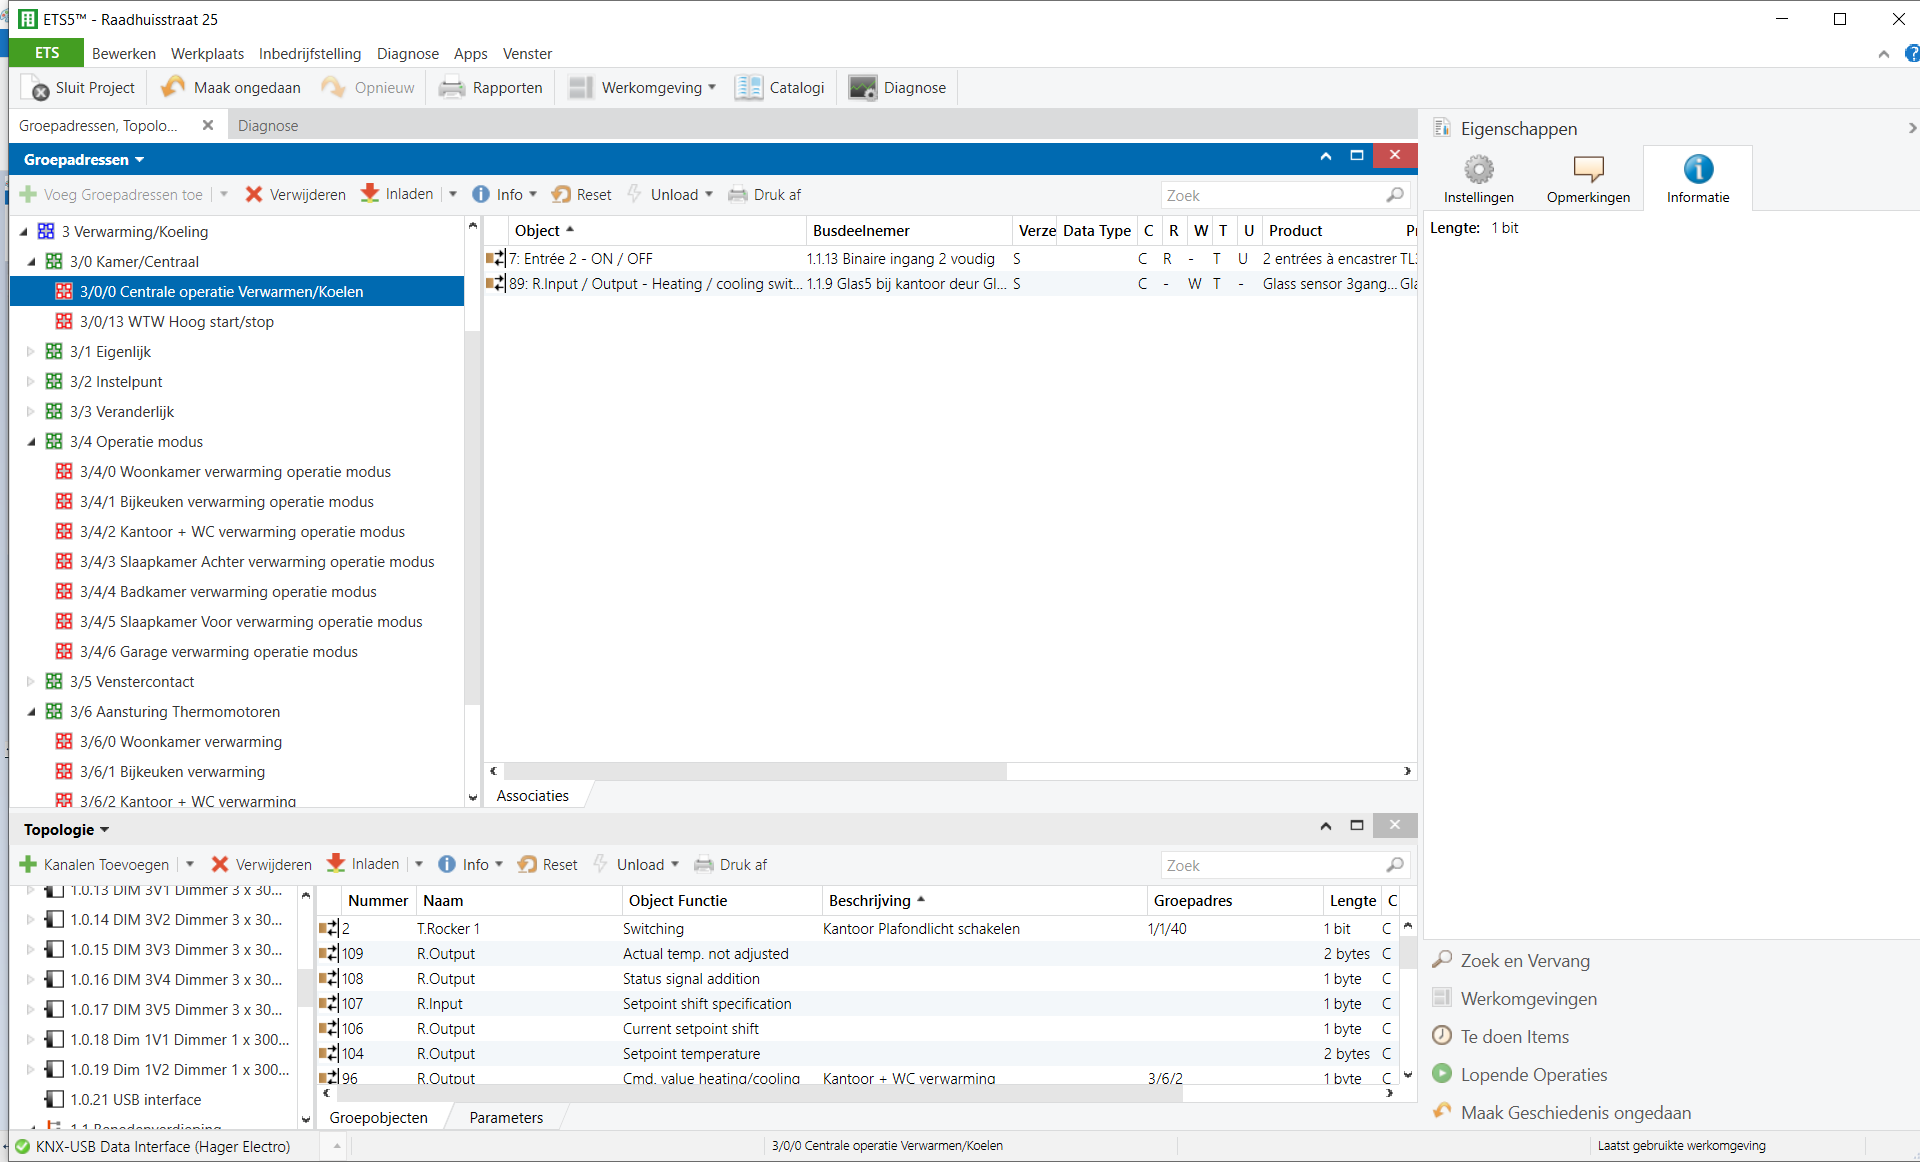Open the Inbedrijfstelling menu
Screen dimensions: 1920x1162
(309, 53)
